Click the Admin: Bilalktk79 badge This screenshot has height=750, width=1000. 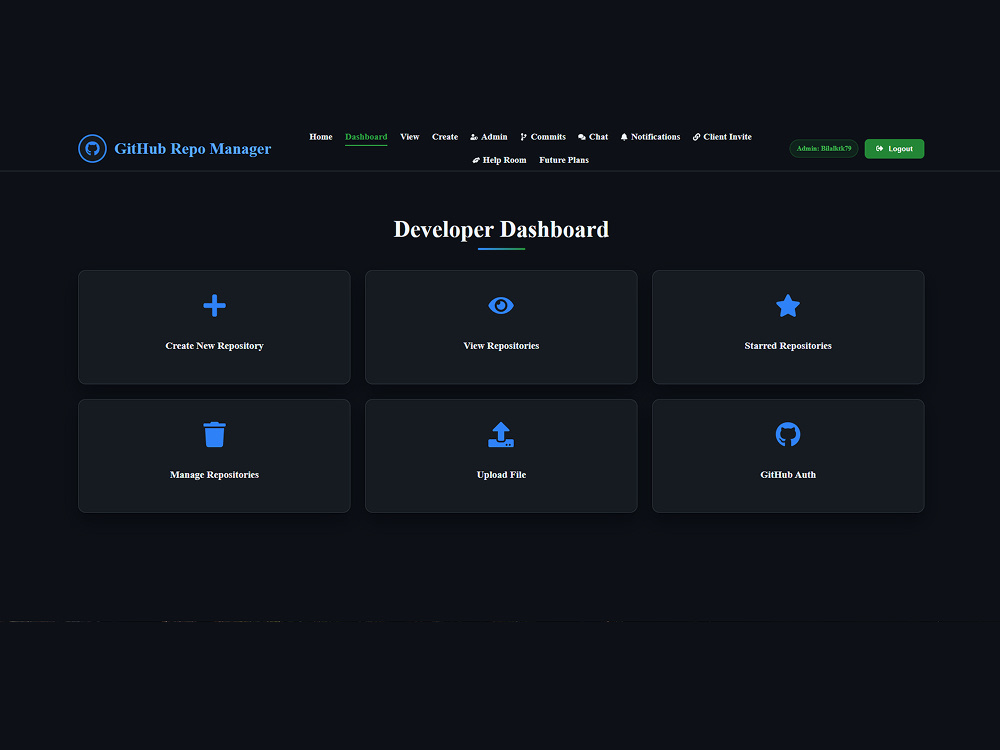[824, 149]
